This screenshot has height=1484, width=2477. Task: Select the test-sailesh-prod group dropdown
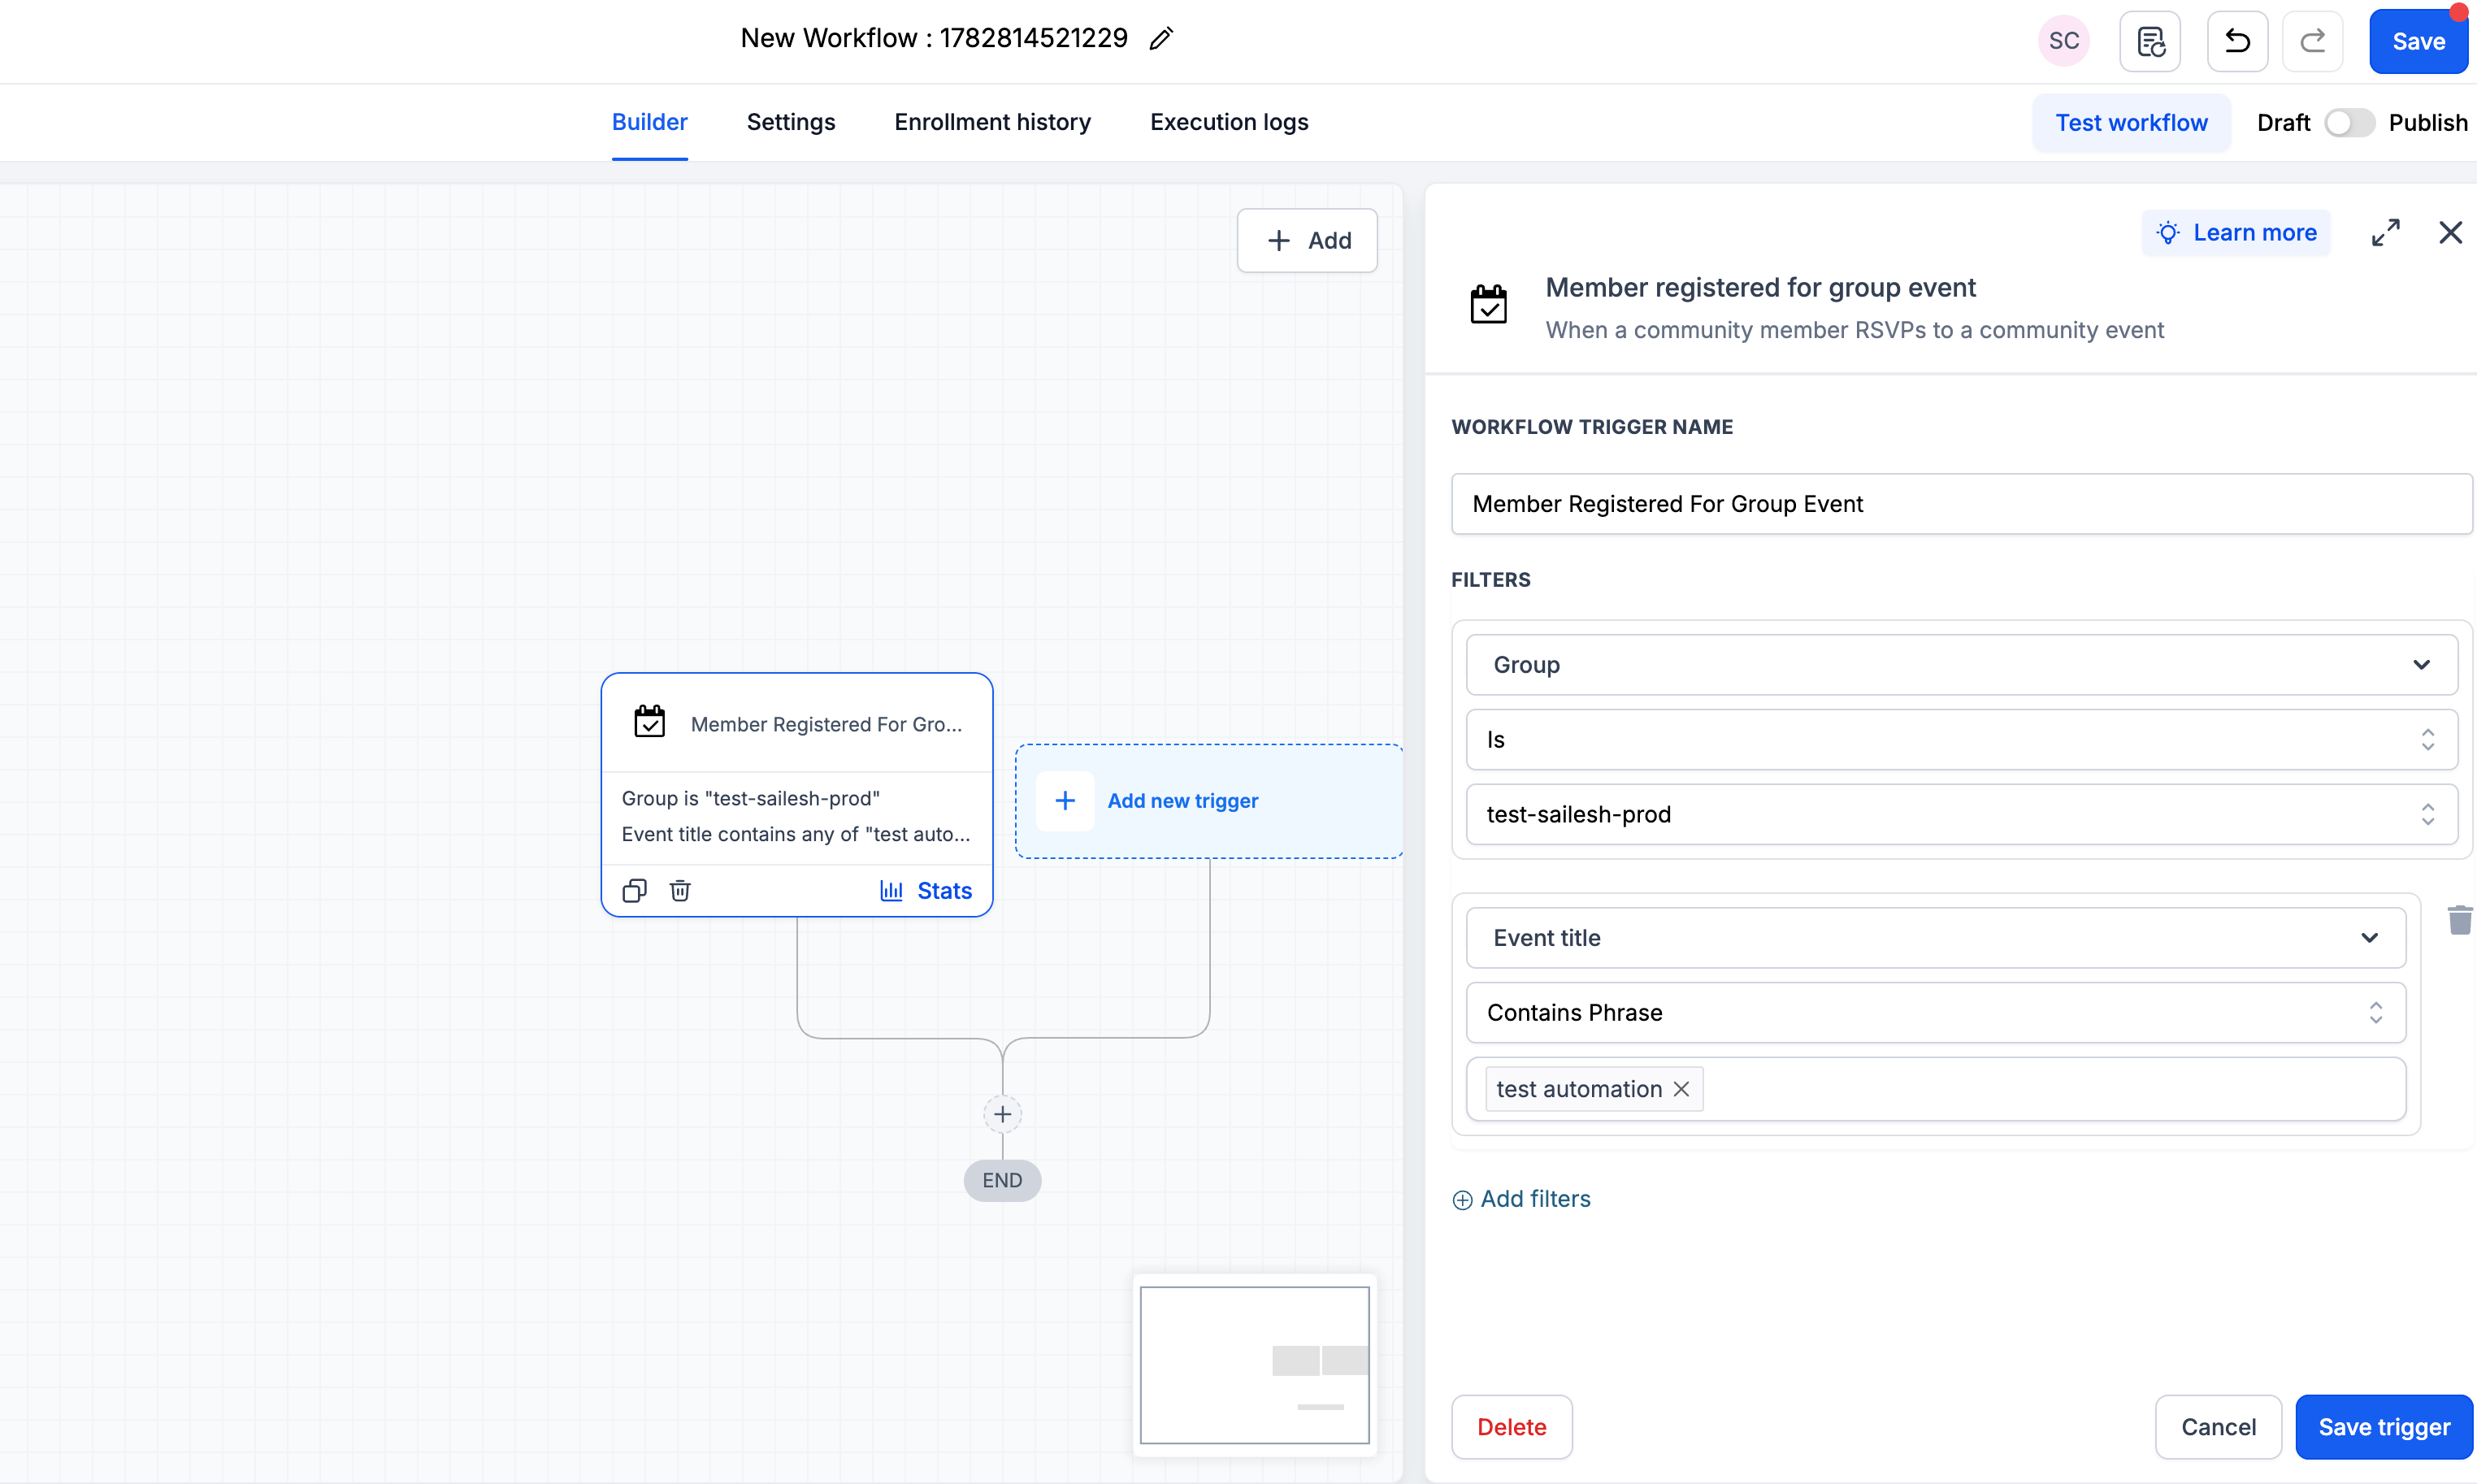coord(1961,814)
